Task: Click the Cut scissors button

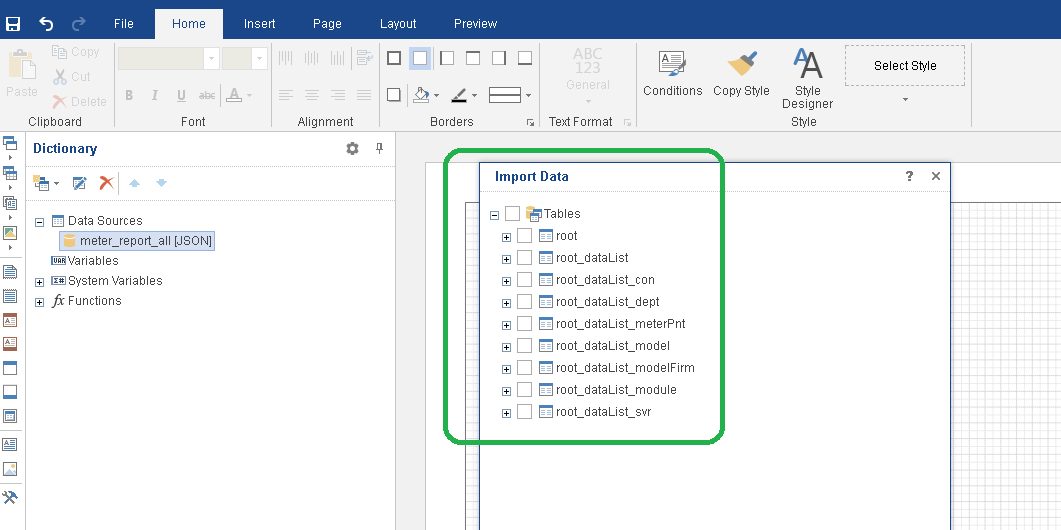Action: [72, 76]
